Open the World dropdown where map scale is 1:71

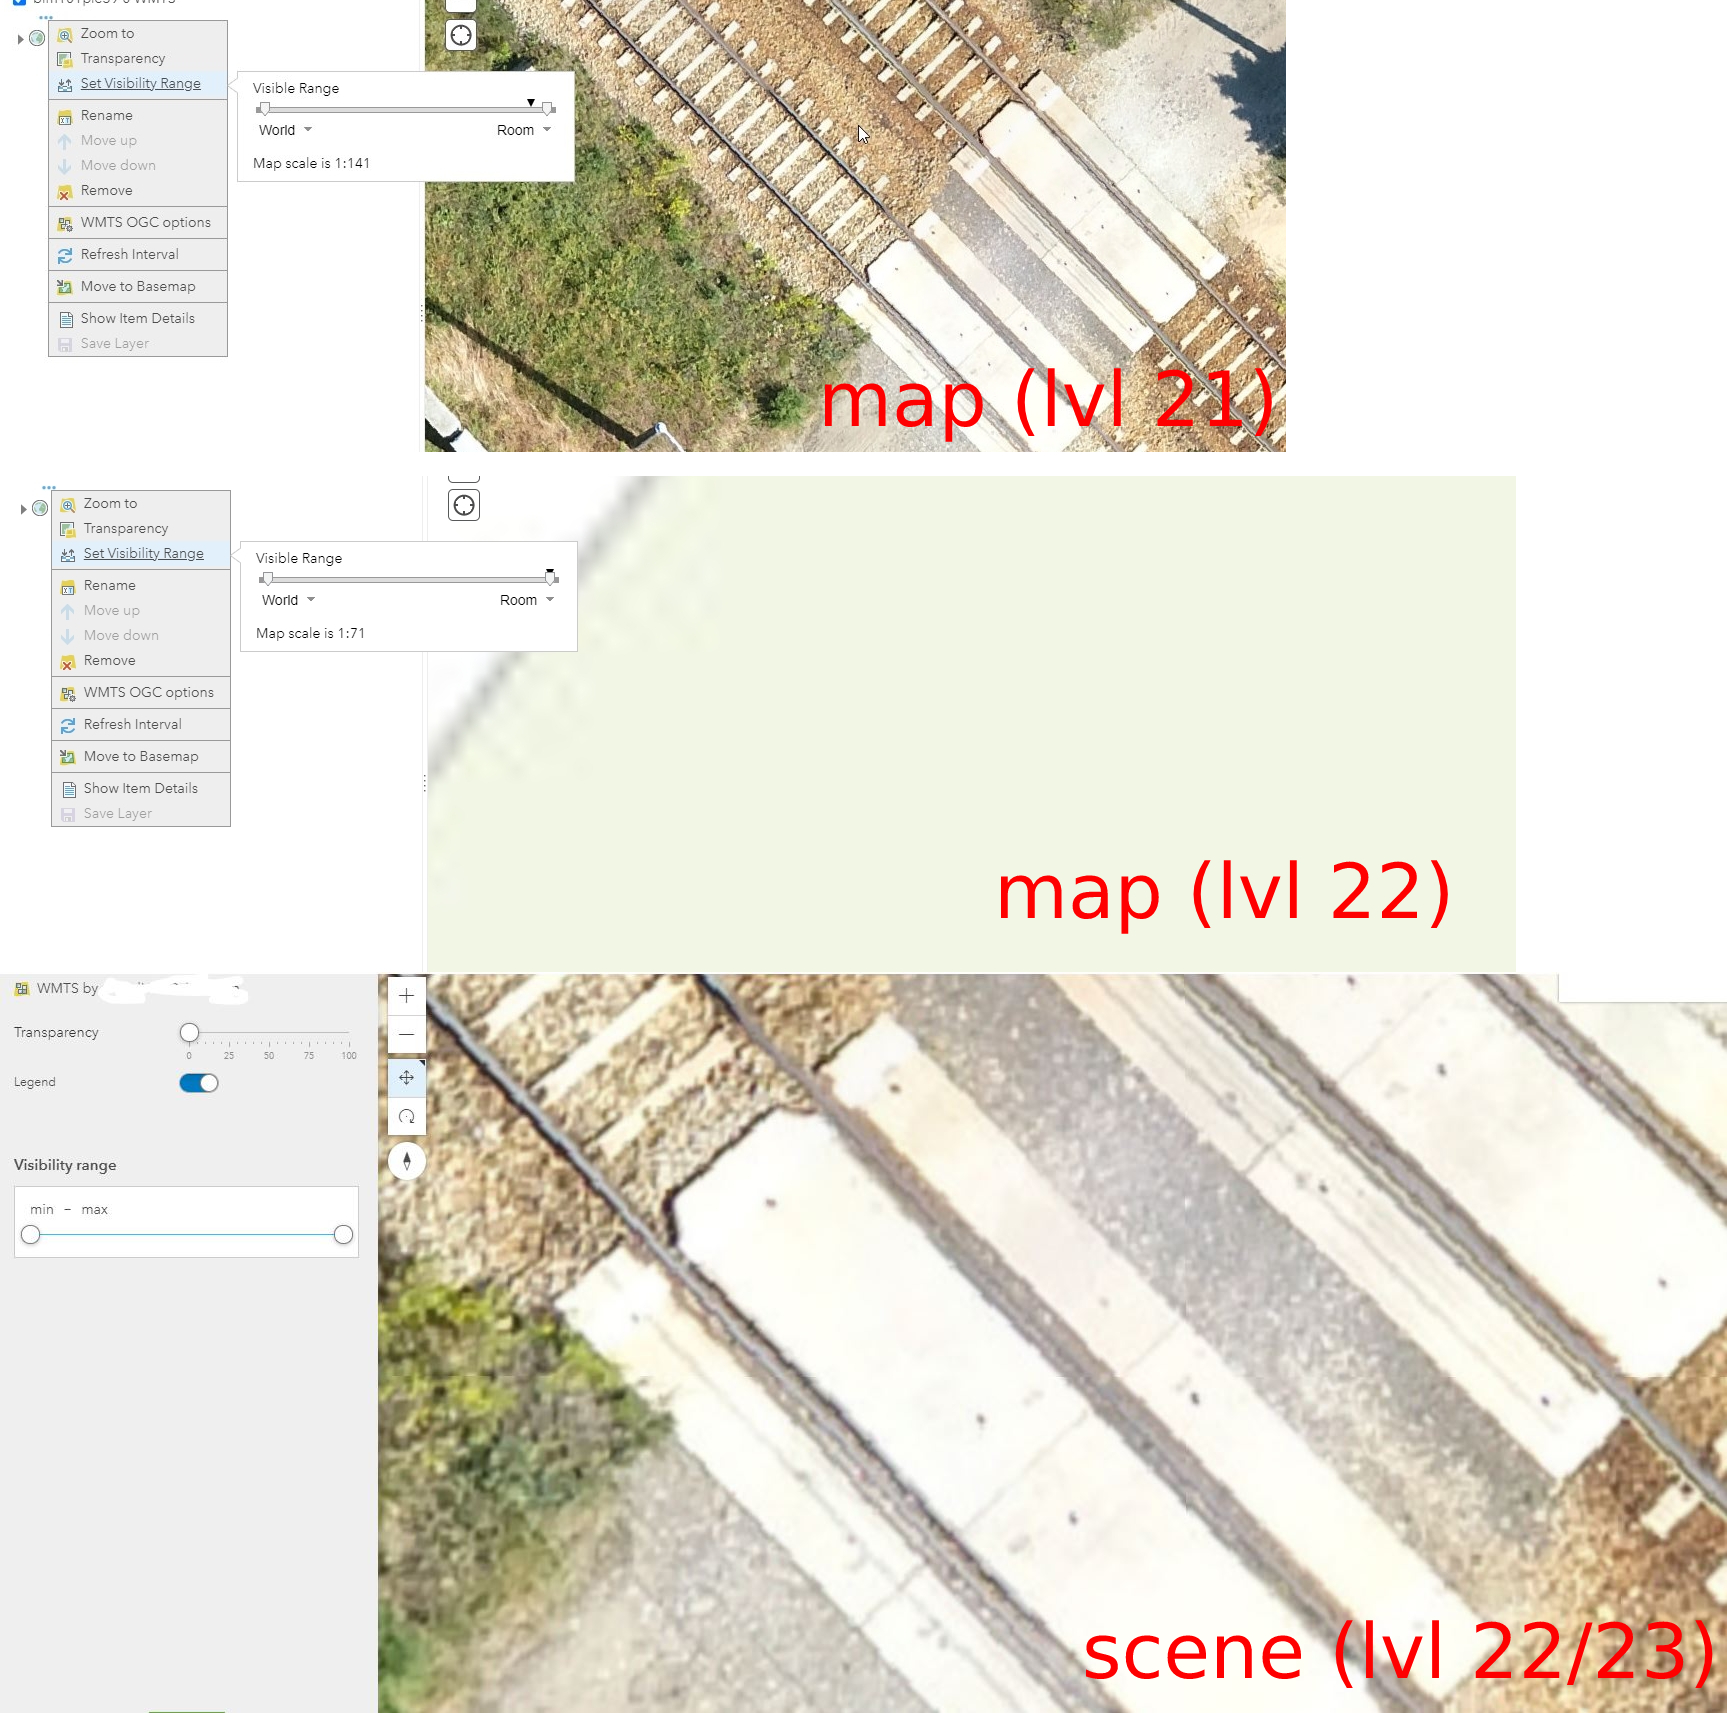(289, 600)
